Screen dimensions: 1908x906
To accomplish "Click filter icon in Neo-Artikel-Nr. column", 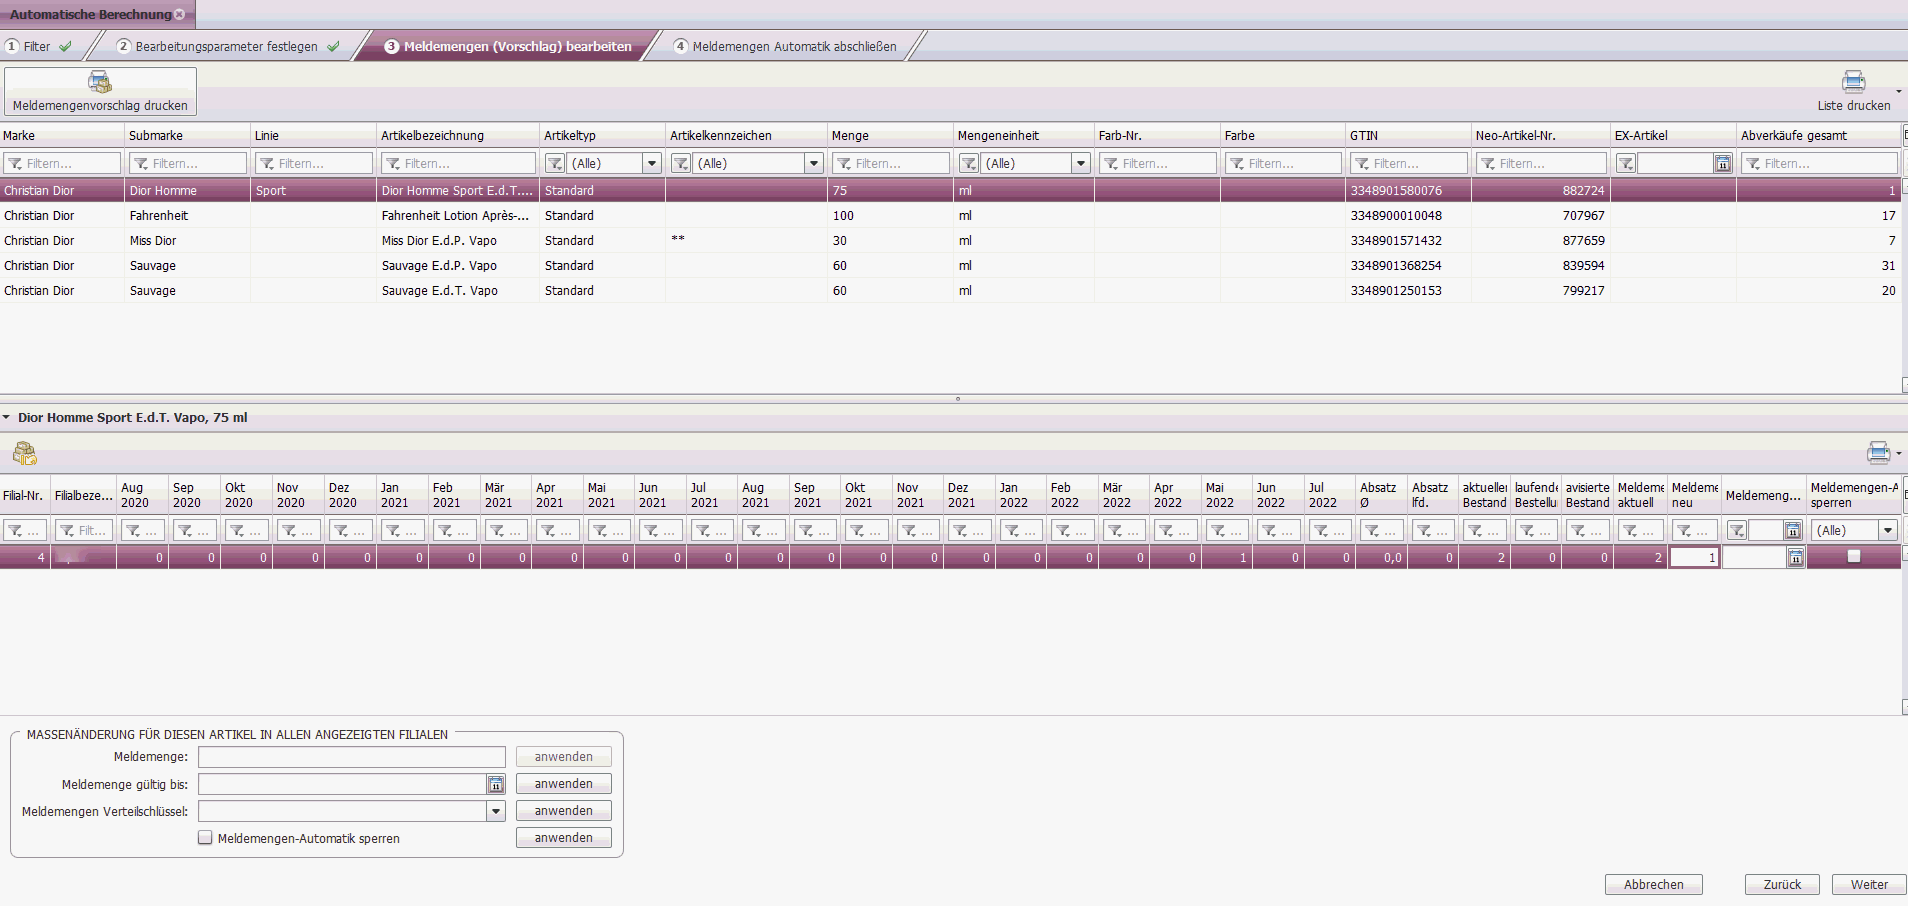I will (1488, 163).
